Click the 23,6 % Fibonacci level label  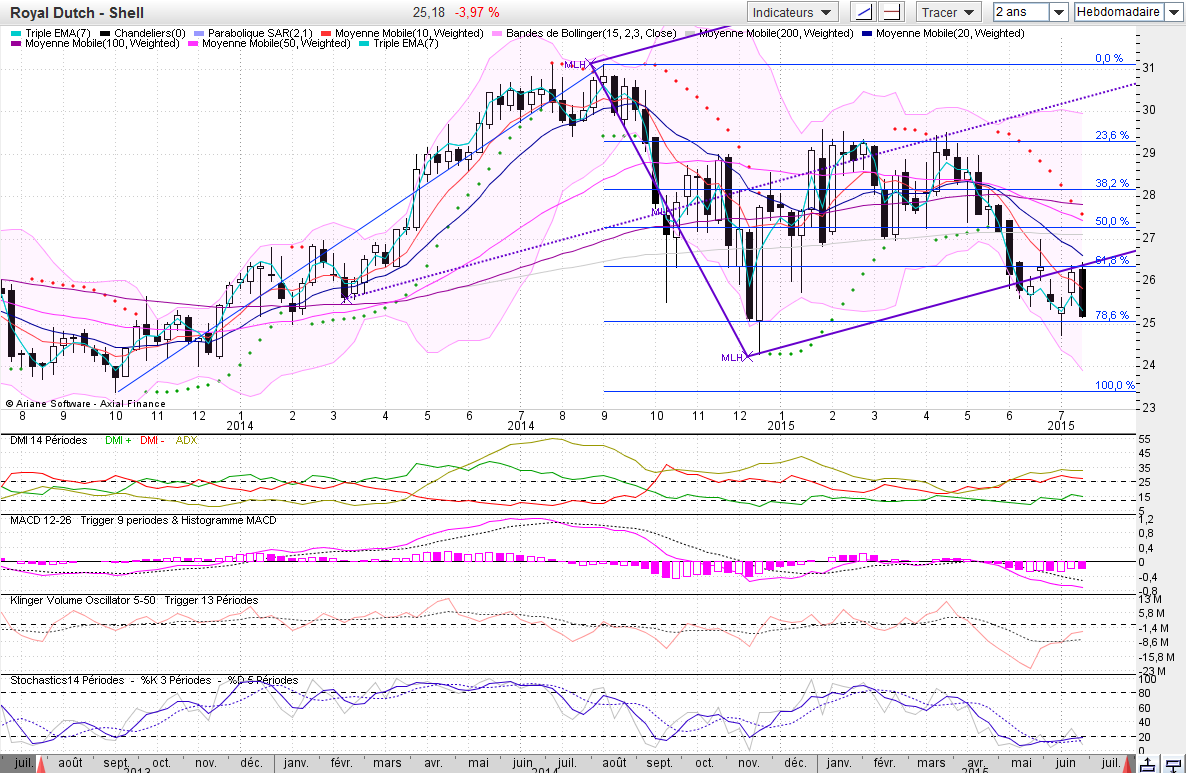coord(1112,135)
